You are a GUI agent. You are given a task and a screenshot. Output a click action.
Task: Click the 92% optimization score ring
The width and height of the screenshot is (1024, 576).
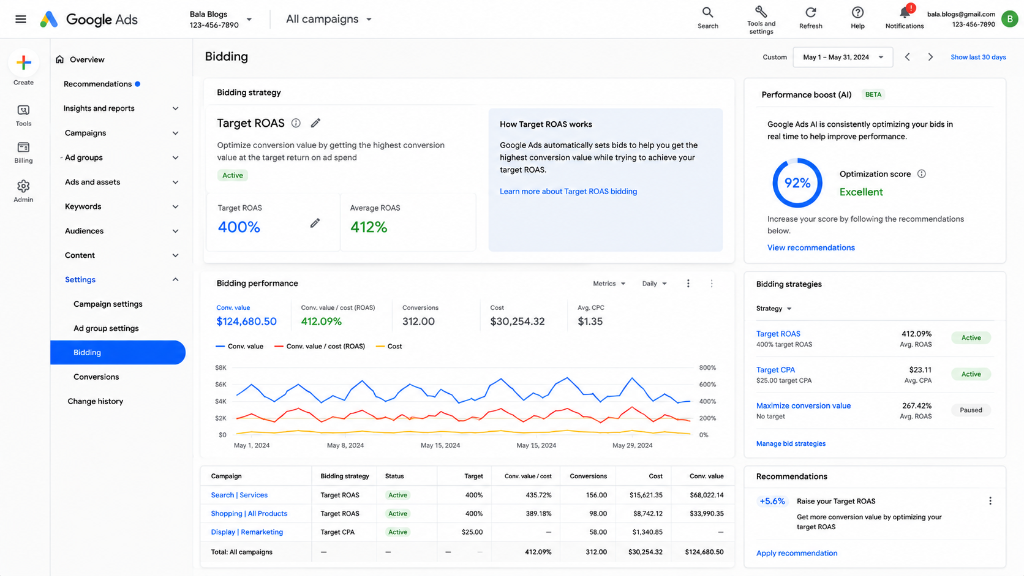pyautogui.click(x=797, y=183)
